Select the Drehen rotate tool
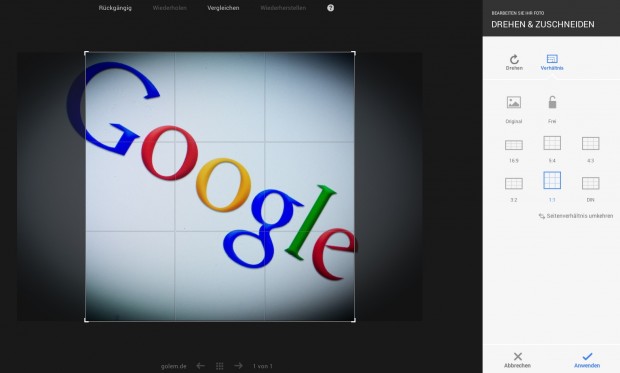 click(x=514, y=62)
